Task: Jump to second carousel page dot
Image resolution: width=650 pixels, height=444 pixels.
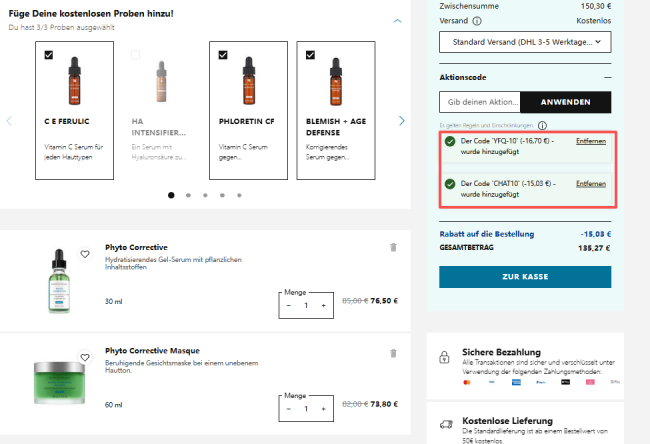Action: pyautogui.click(x=188, y=195)
